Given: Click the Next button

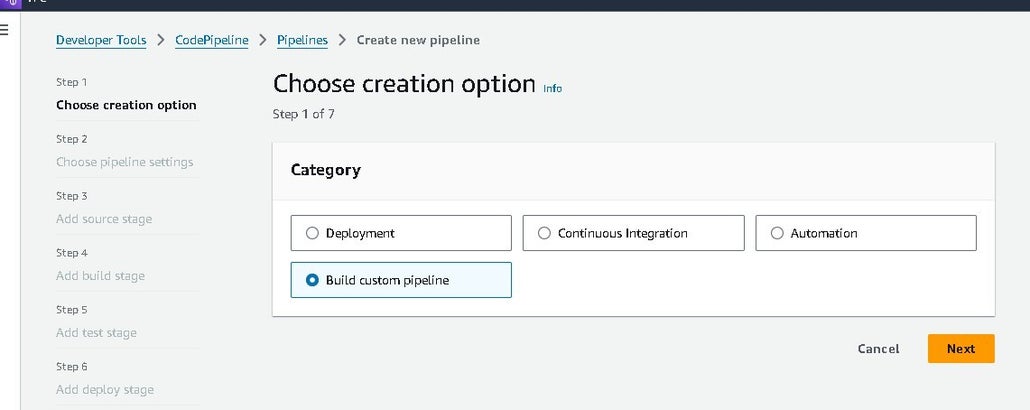Looking at the screenshot, I should [960, 348].
